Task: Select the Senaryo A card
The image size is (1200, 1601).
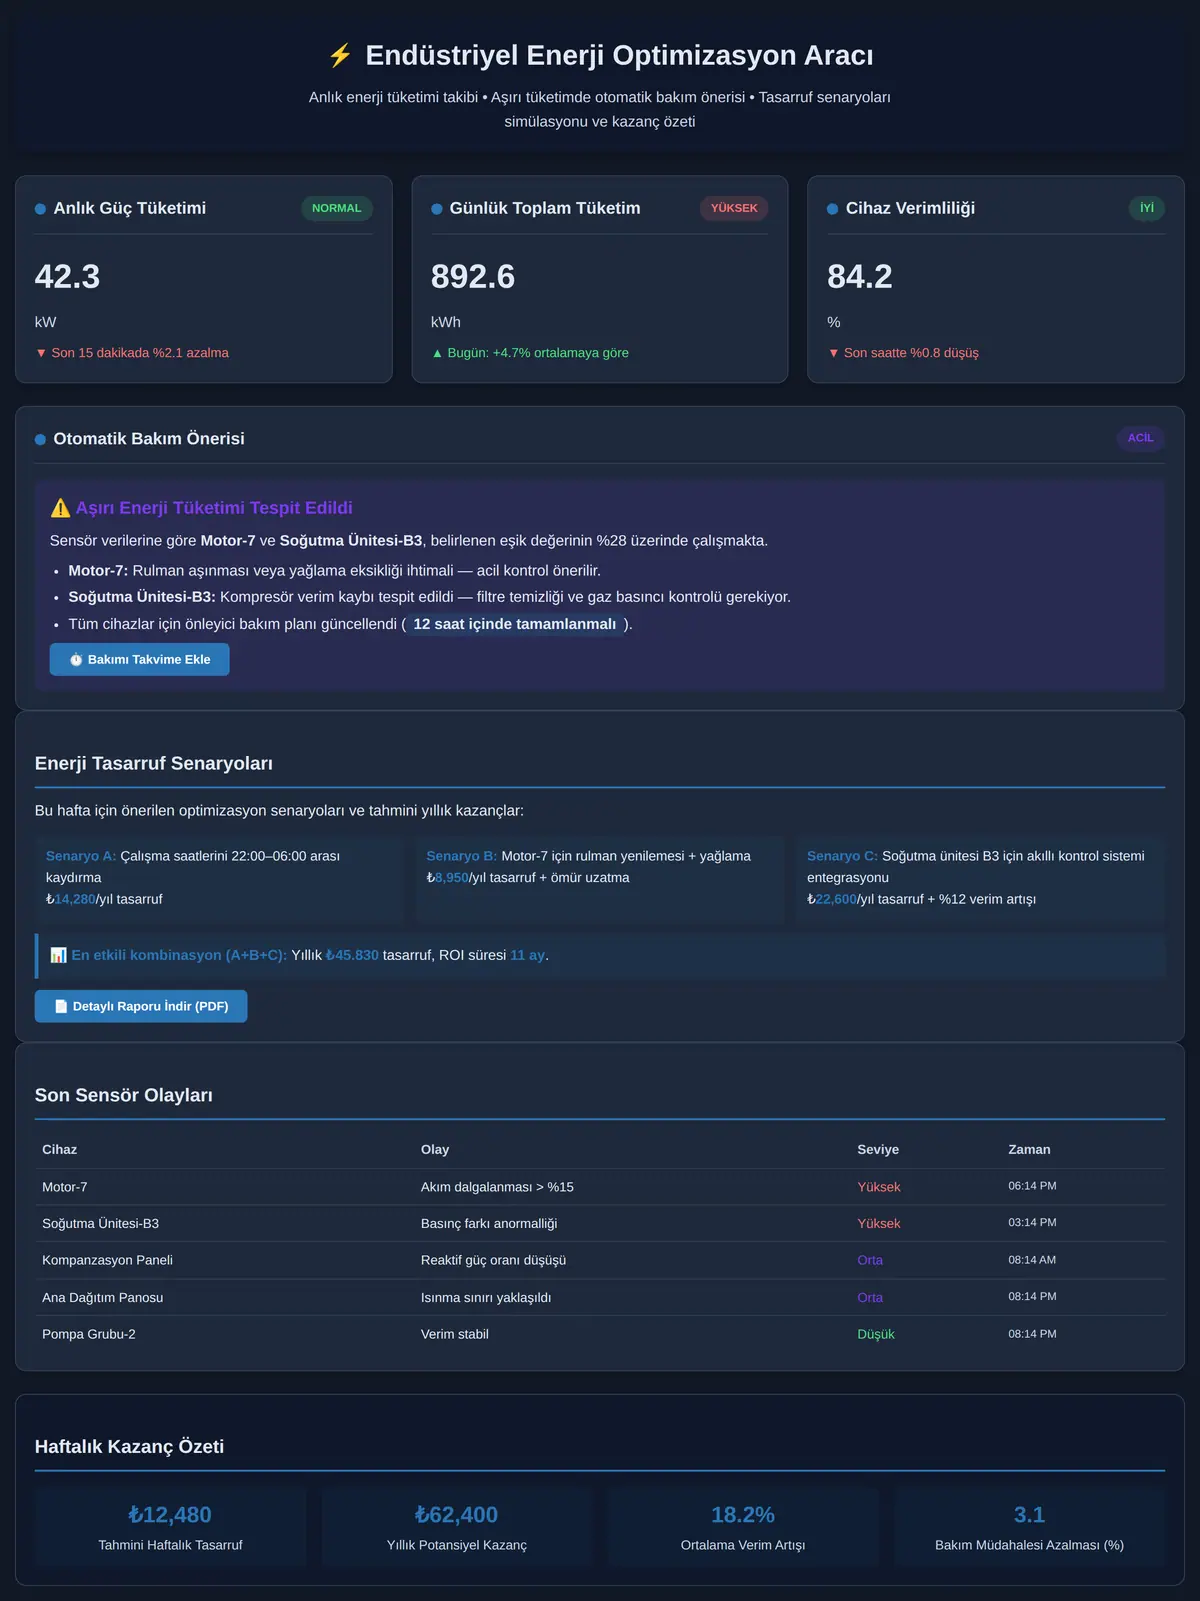Action: tap(219, 878)
